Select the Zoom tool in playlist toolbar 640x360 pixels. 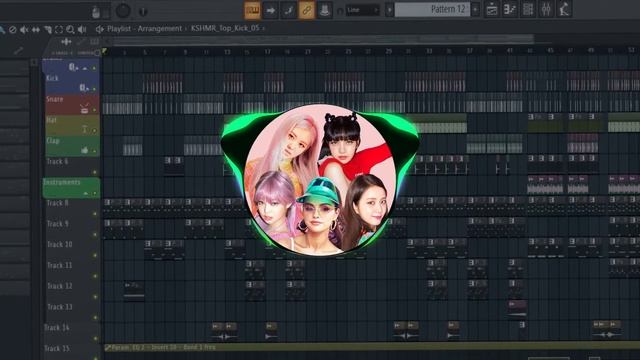pyautogui.click(x=70, y=29)
